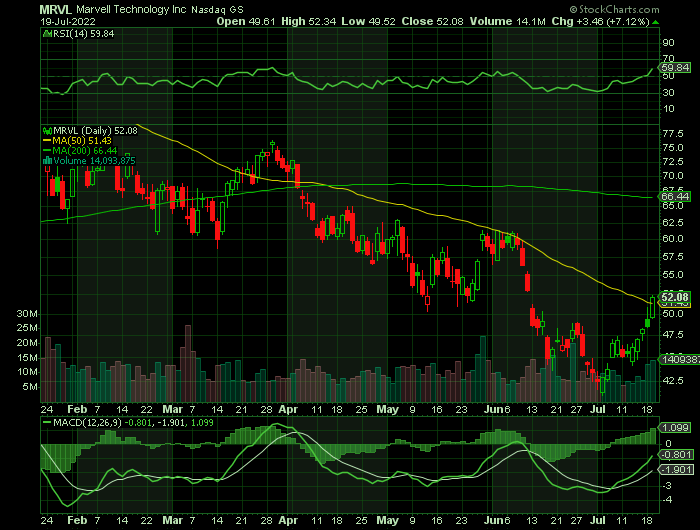Image resolution: width=700 pixels, height=530 pixels.
Task: Click the Marvell Technology Inc company name
Action: pos(131,9)
